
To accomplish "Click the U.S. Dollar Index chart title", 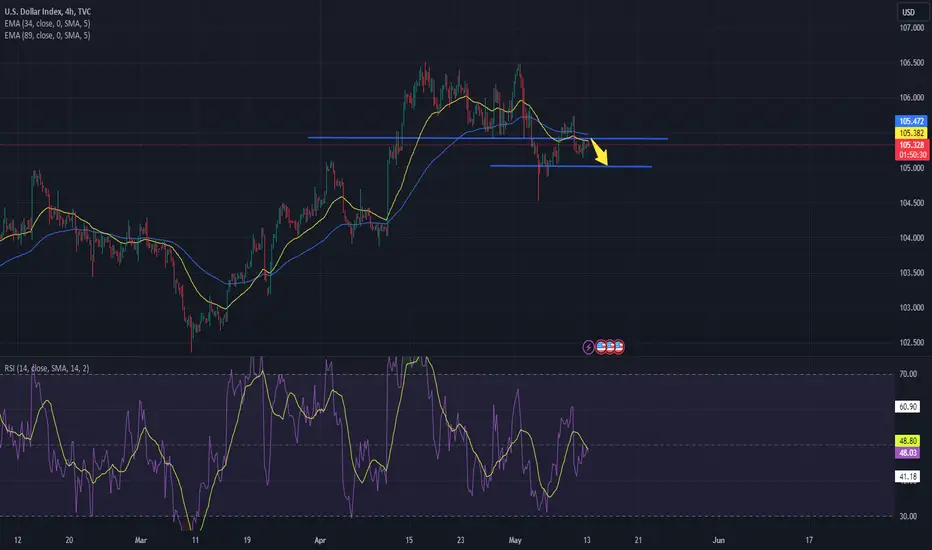I will click(48, 12).
